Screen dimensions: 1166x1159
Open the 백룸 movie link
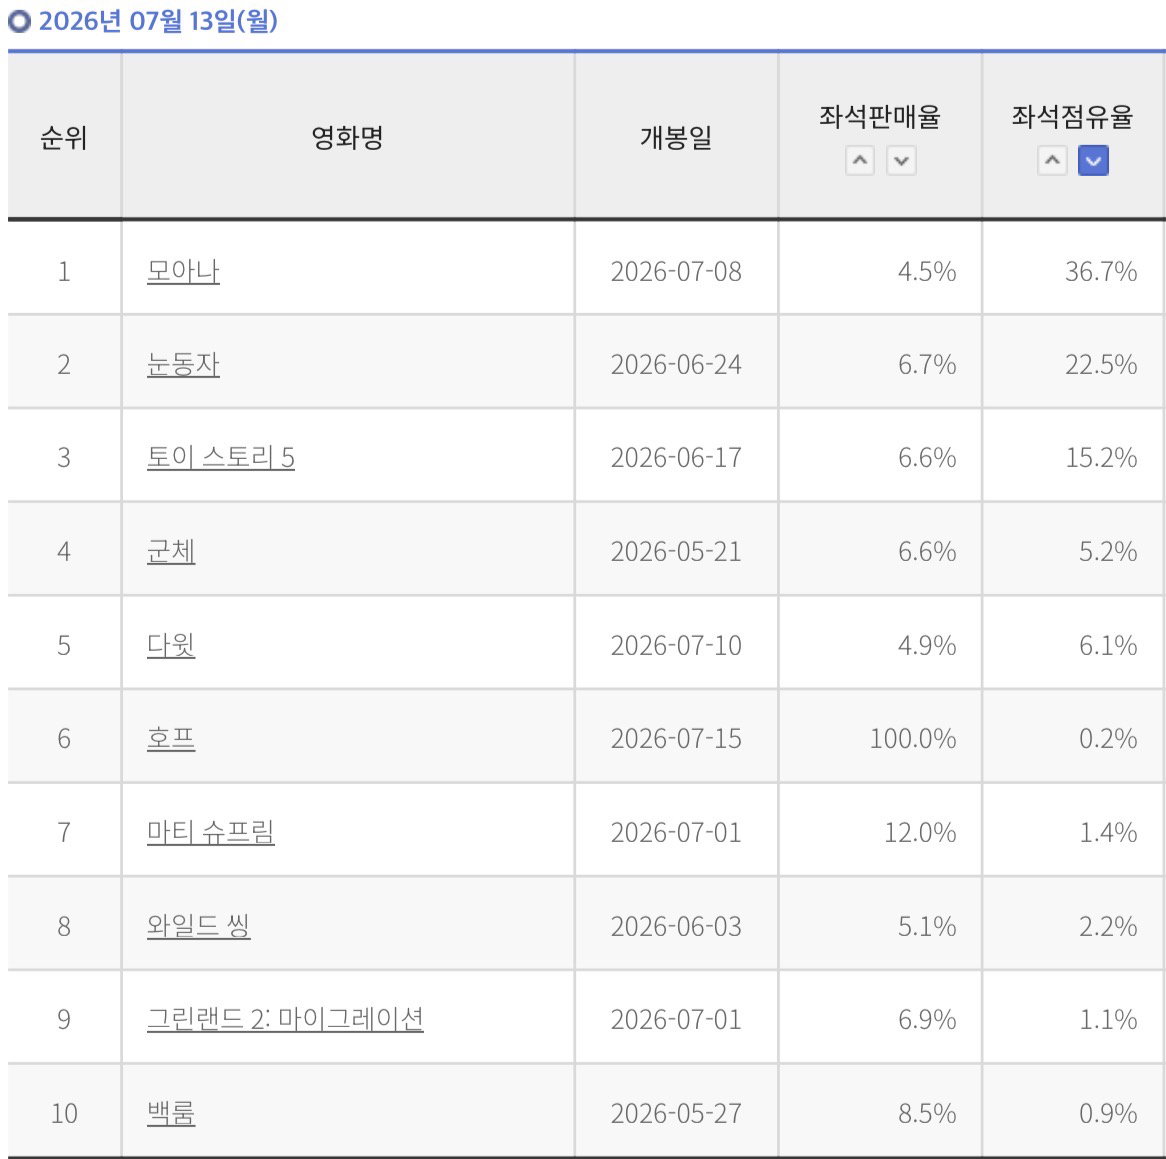point(171,1113)
